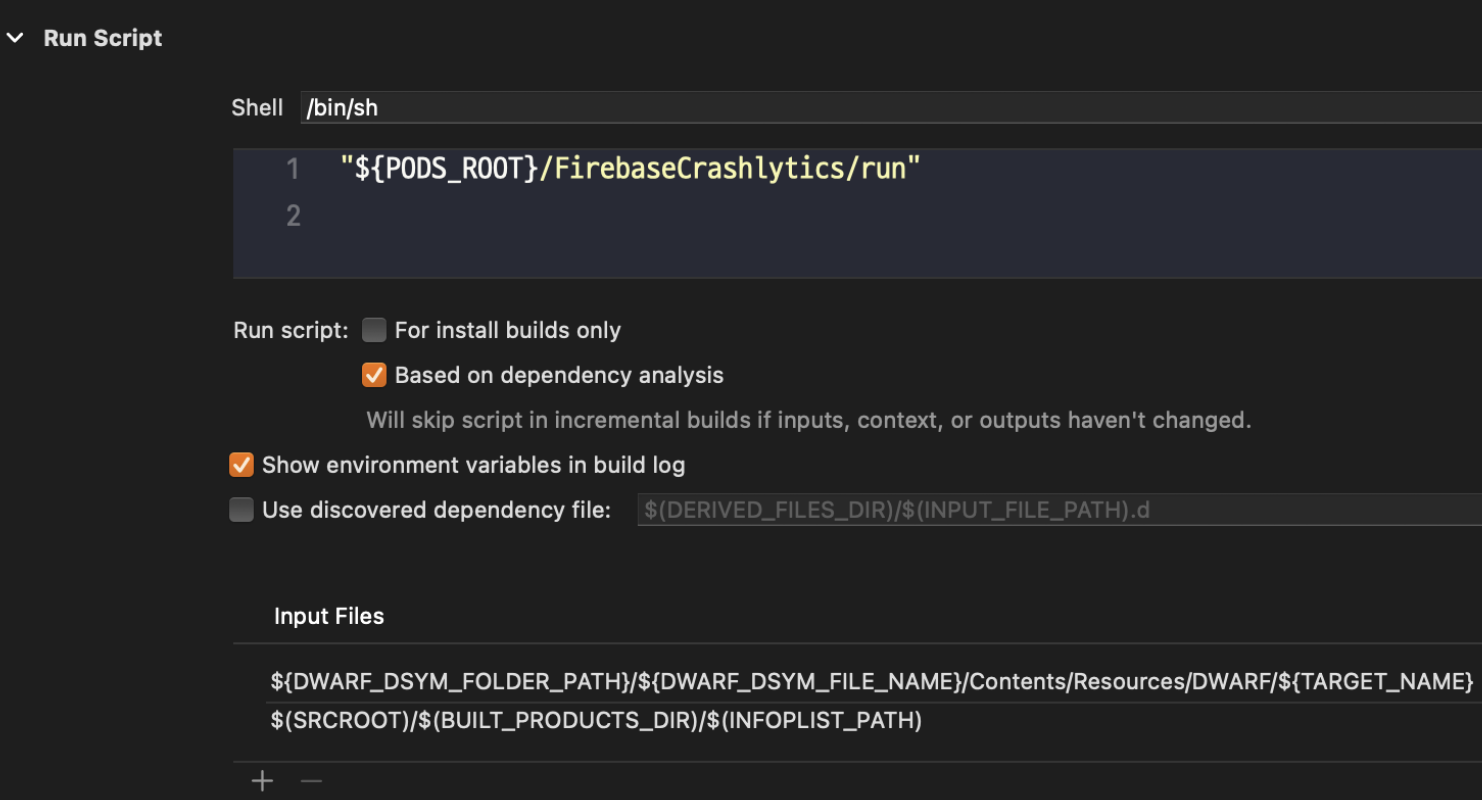
Task: Enable For install builds only checkbox
Action: tap(374, 330)
